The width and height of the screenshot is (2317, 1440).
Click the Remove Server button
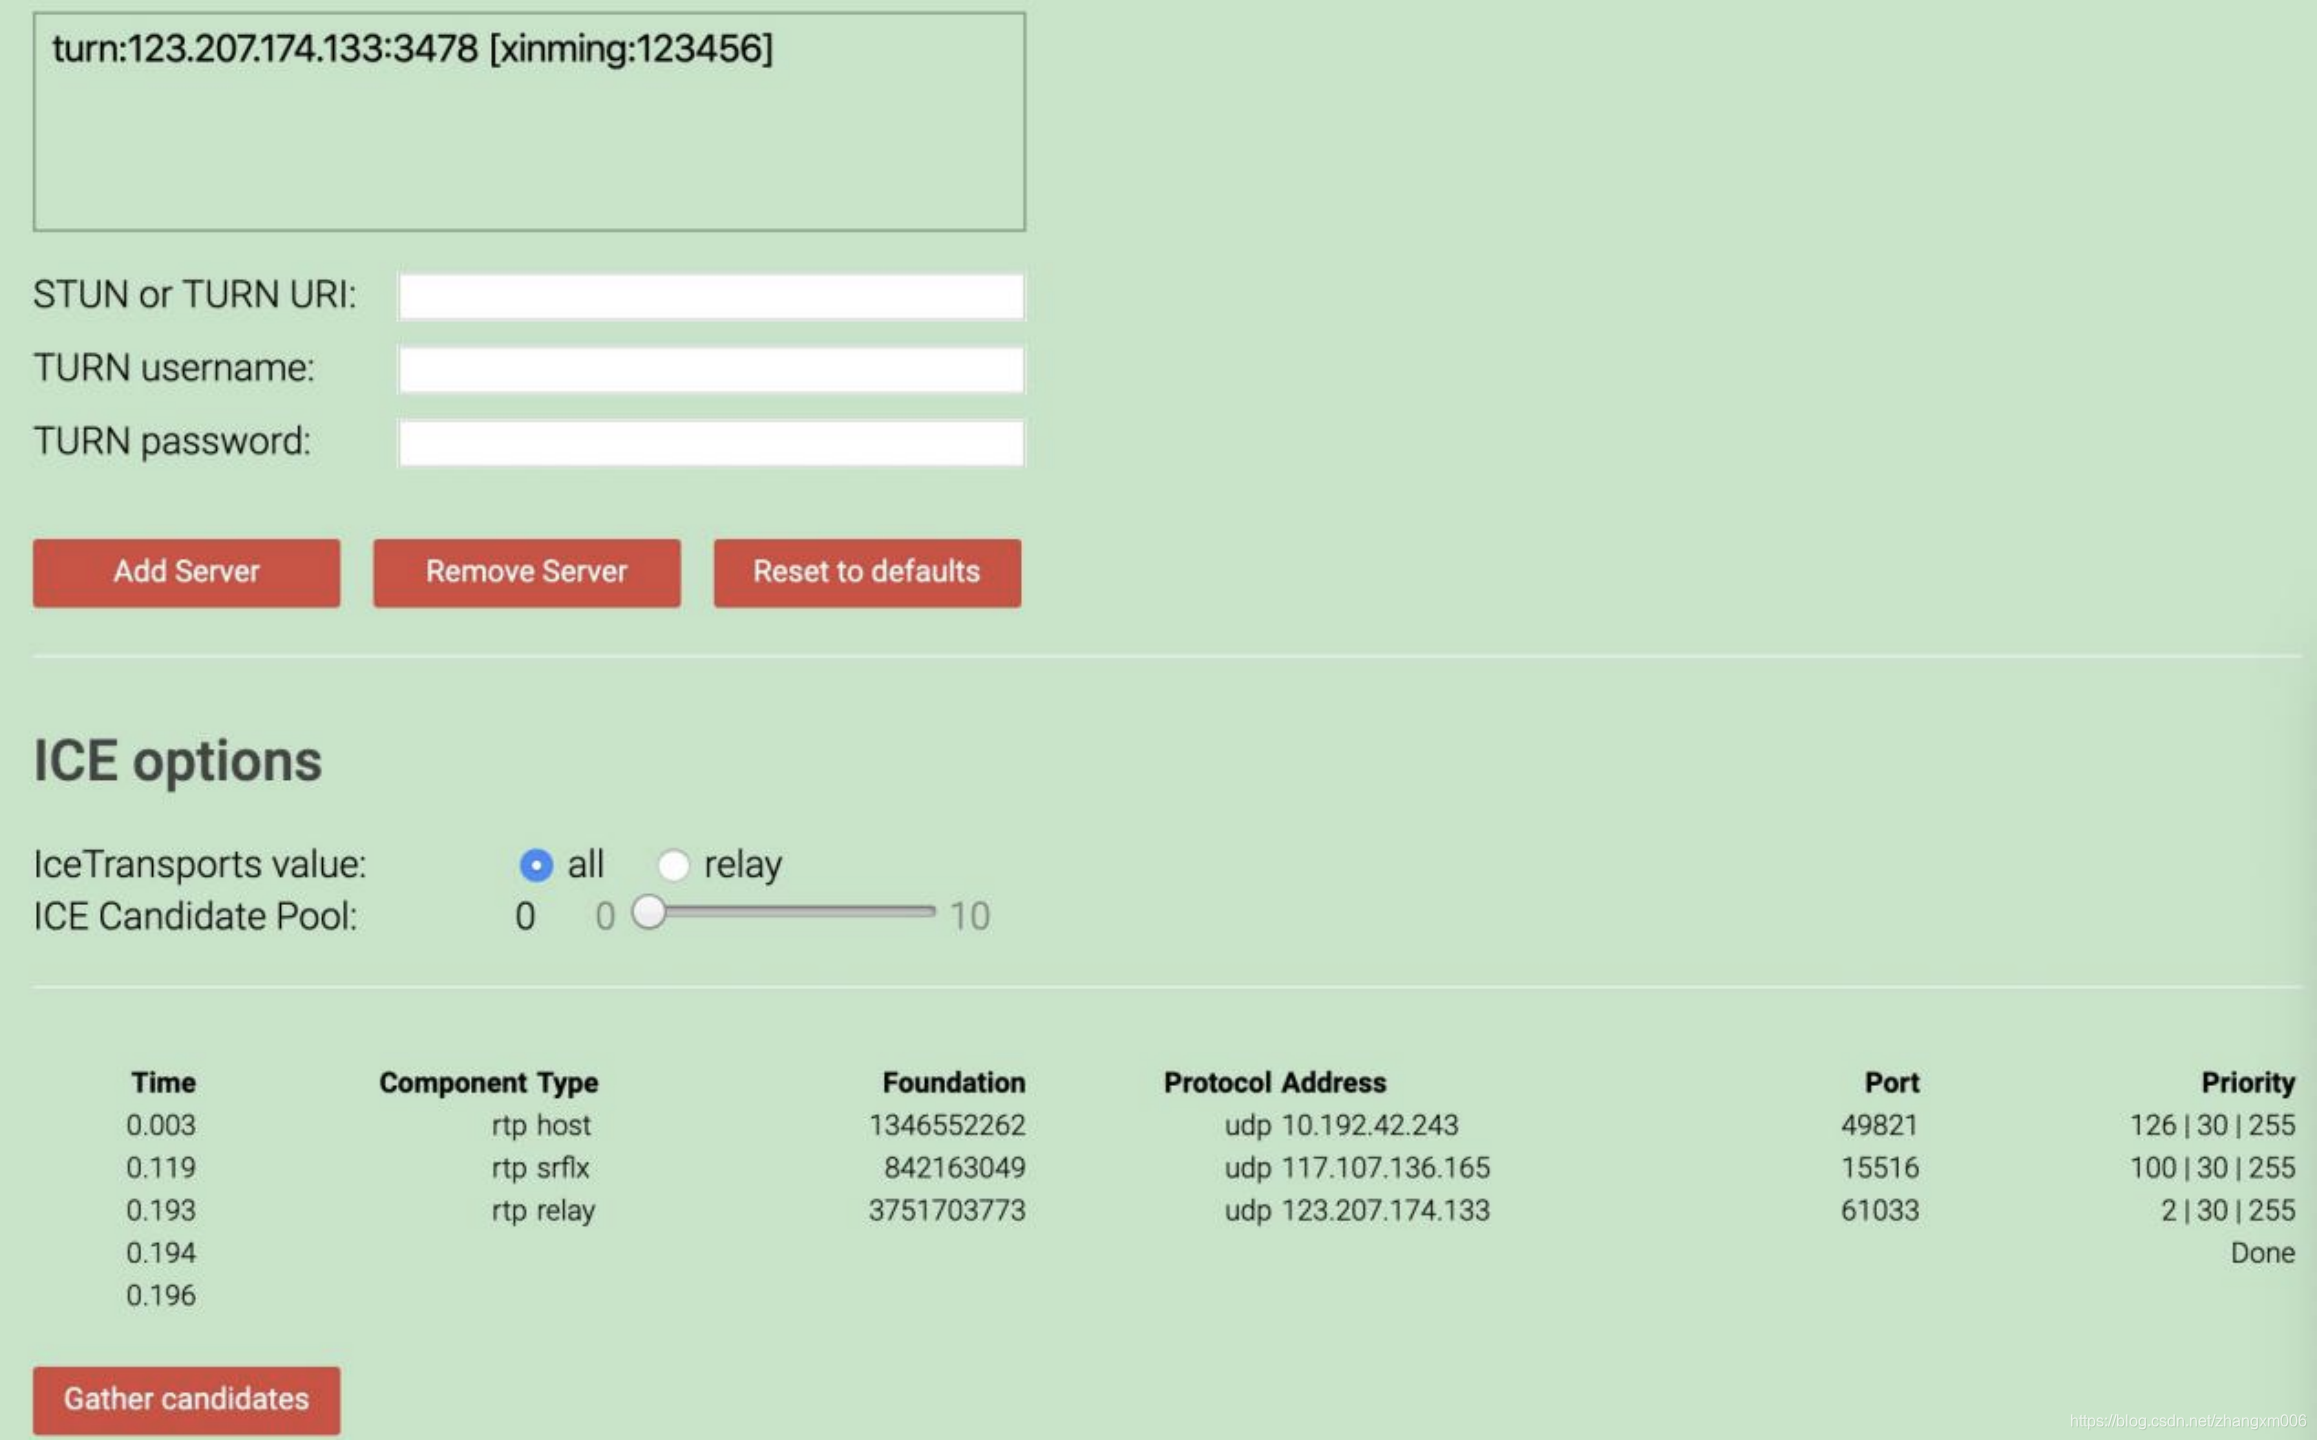[526, 572]
